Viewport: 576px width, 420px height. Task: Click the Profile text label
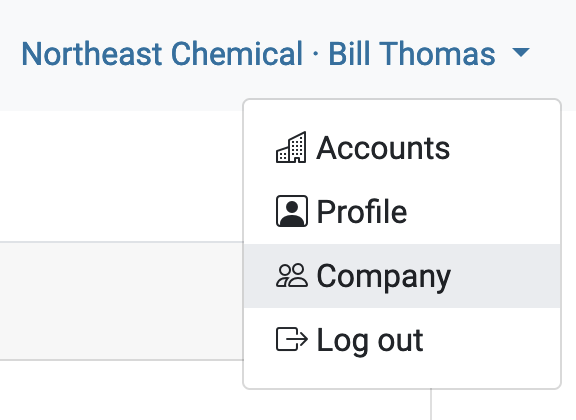click(362, 211)
